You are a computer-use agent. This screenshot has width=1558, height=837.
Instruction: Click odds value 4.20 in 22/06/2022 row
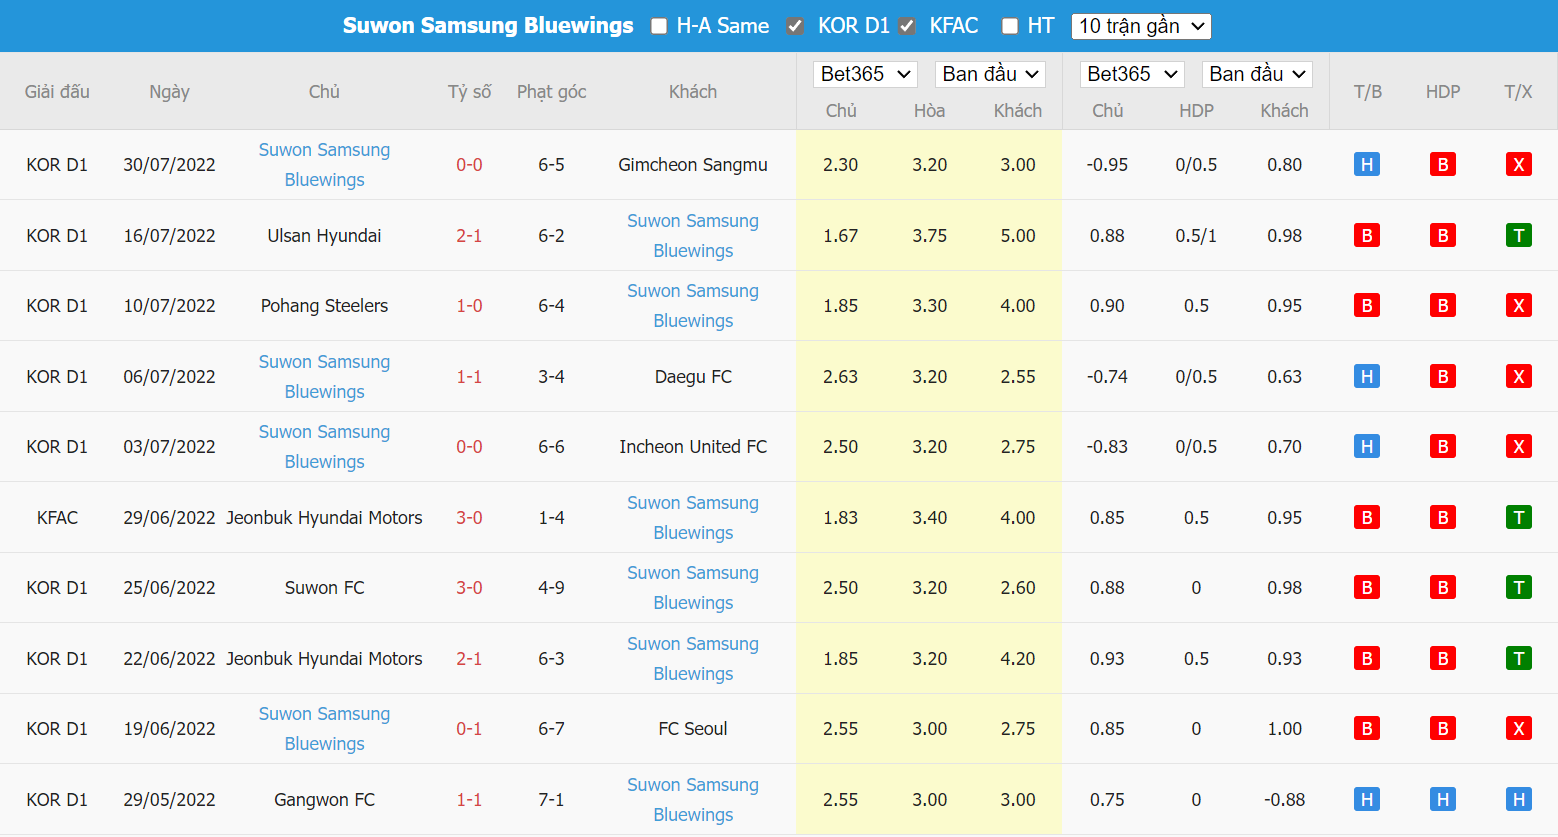click(x=1018, y=659)
